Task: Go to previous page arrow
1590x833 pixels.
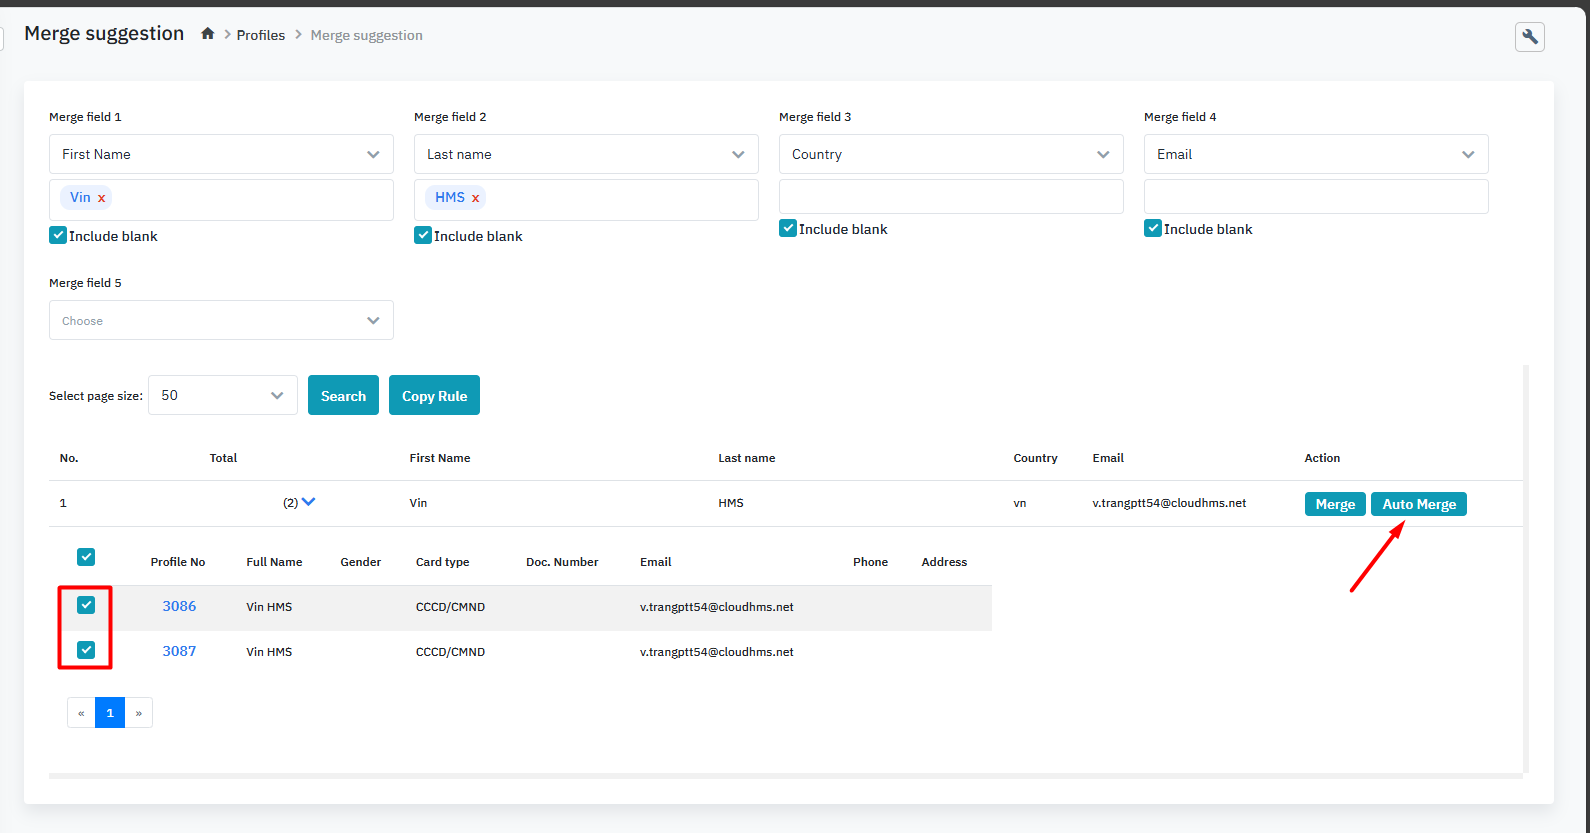Action: click(x=81, y=713)
